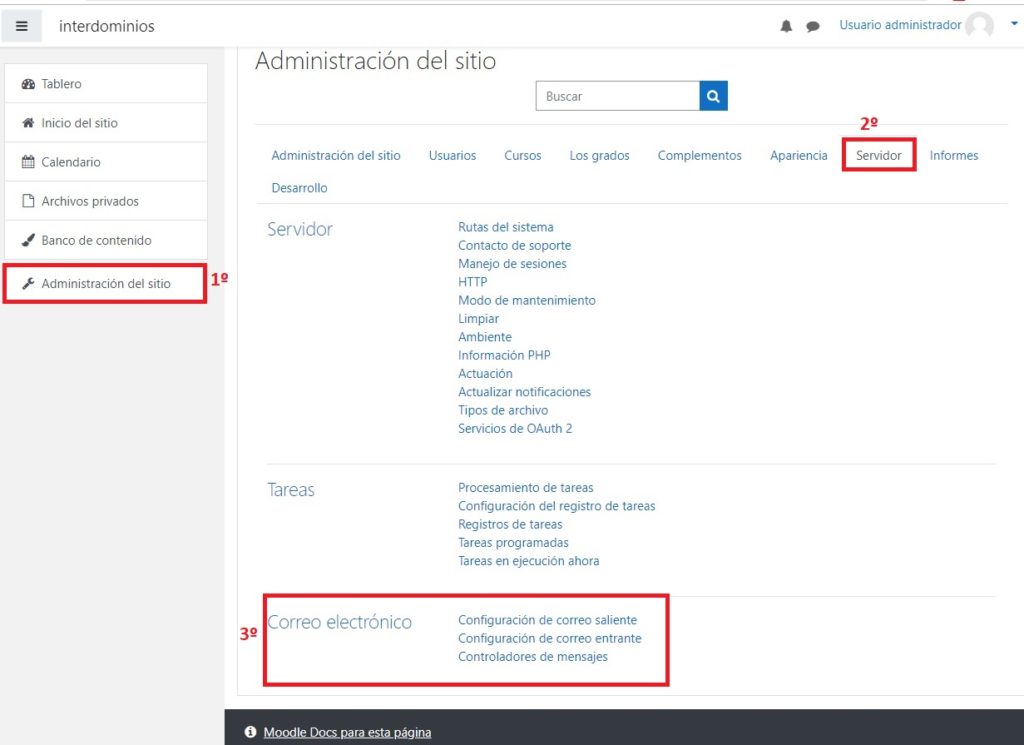Open Archivos privados in sidebar

pos(106,201)
